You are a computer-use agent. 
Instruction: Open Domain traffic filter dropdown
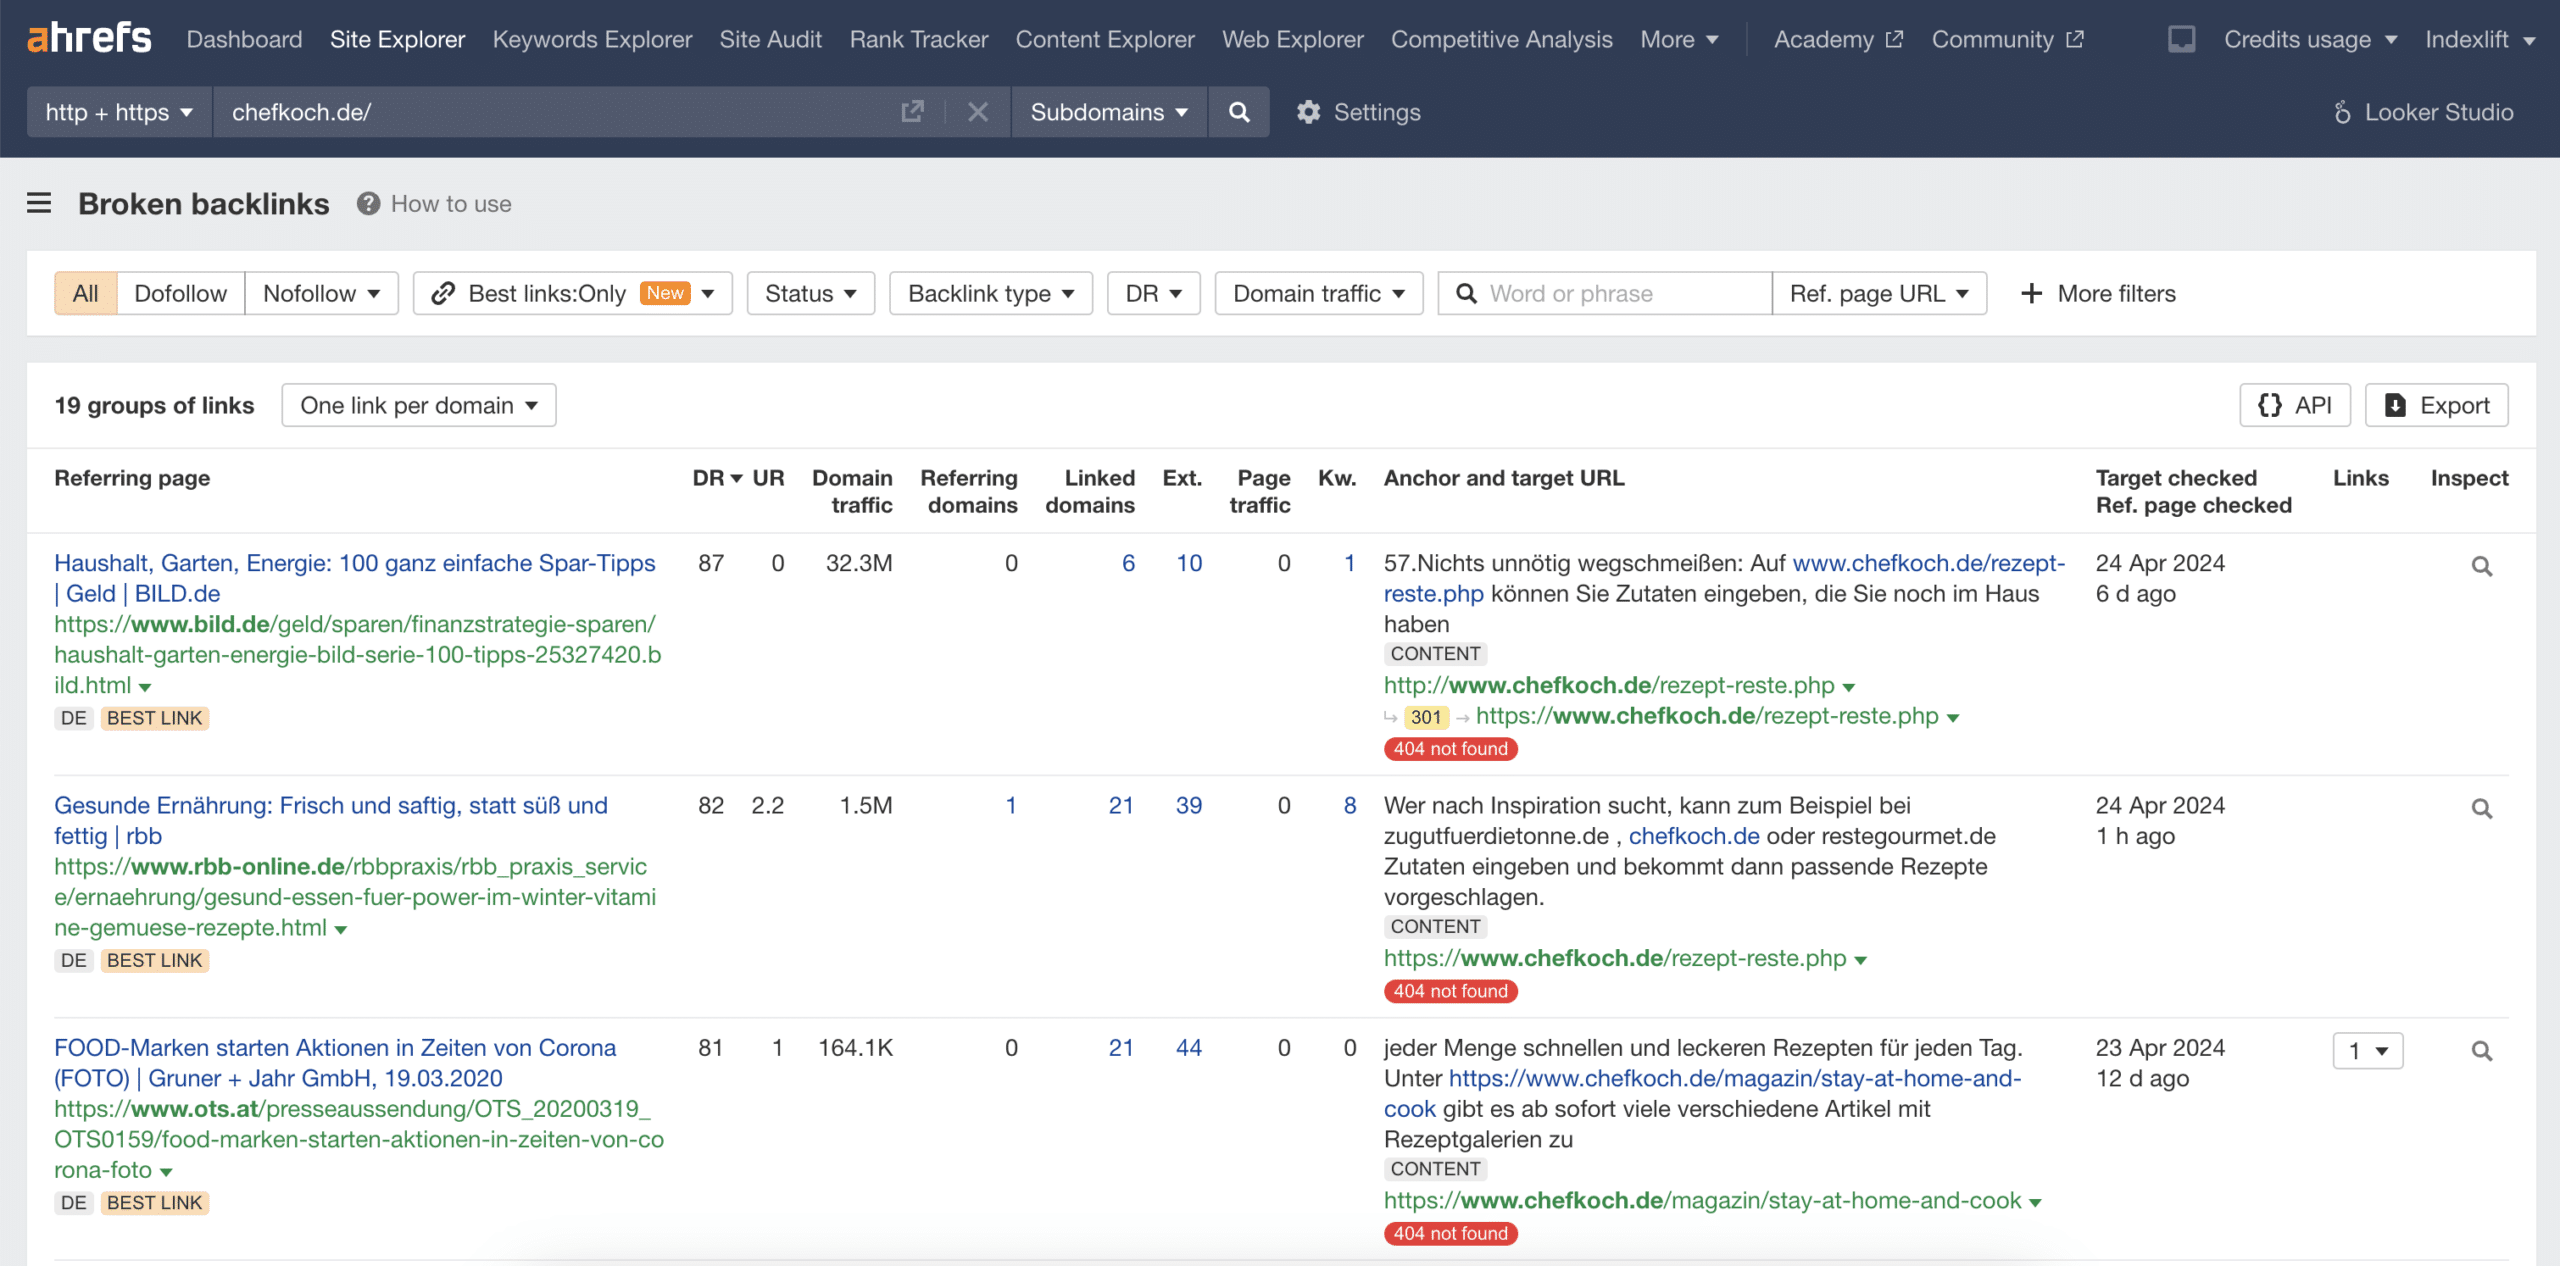click(x=1319, y=293)
